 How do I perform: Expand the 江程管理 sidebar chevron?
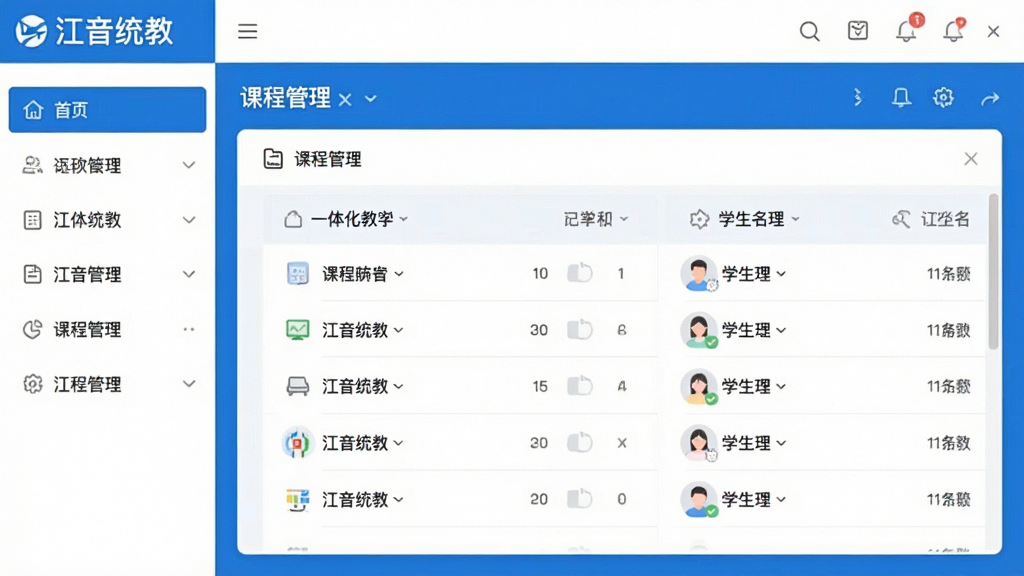189,384
